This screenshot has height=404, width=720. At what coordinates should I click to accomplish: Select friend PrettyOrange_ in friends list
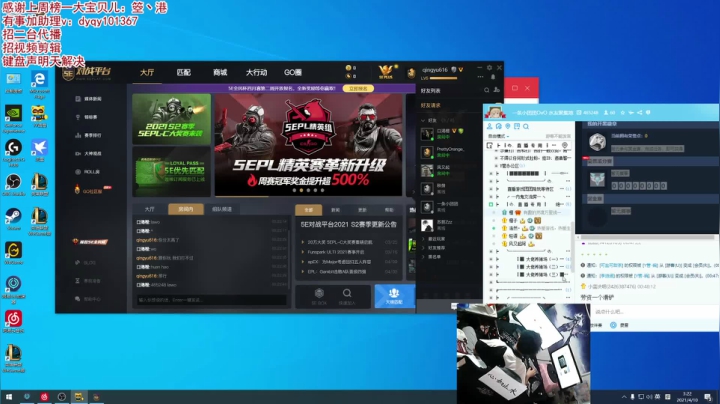pyautogui.click(x=443, y=152)
